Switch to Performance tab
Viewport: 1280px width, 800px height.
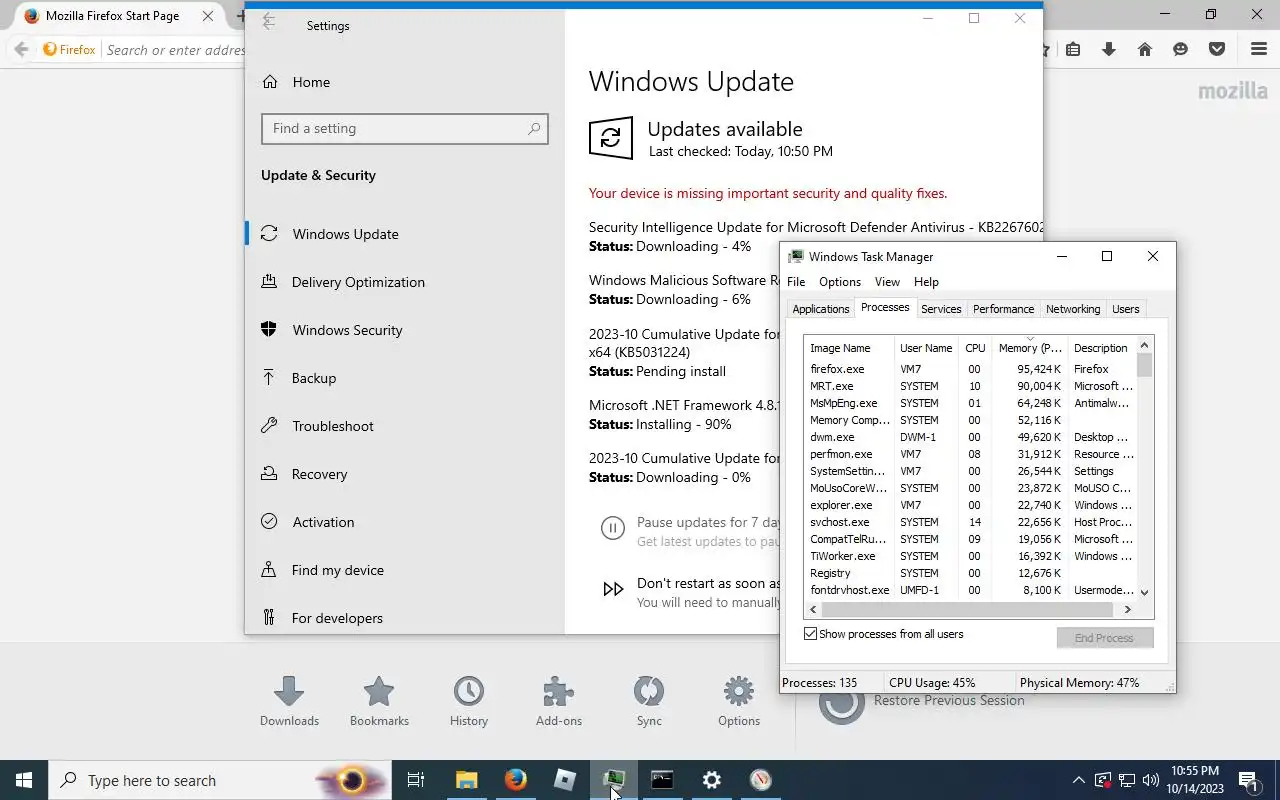[1003, 309]
